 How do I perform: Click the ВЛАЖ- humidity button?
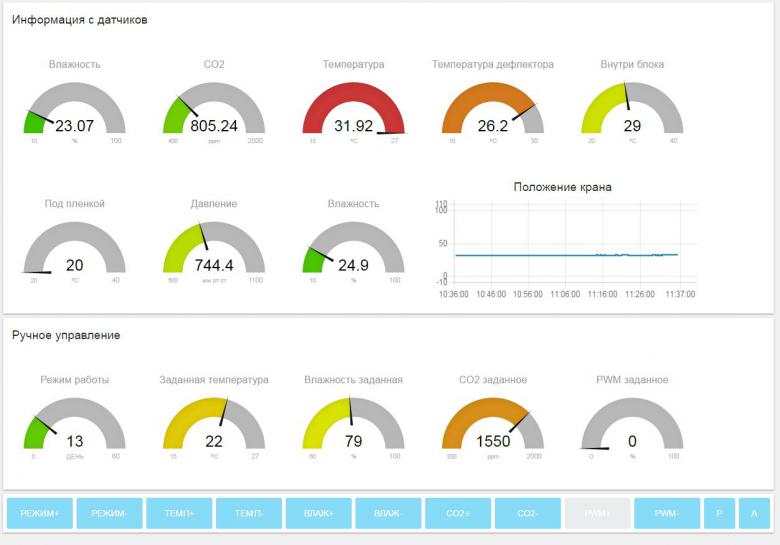pyautogui.click(x=388, y=513)
